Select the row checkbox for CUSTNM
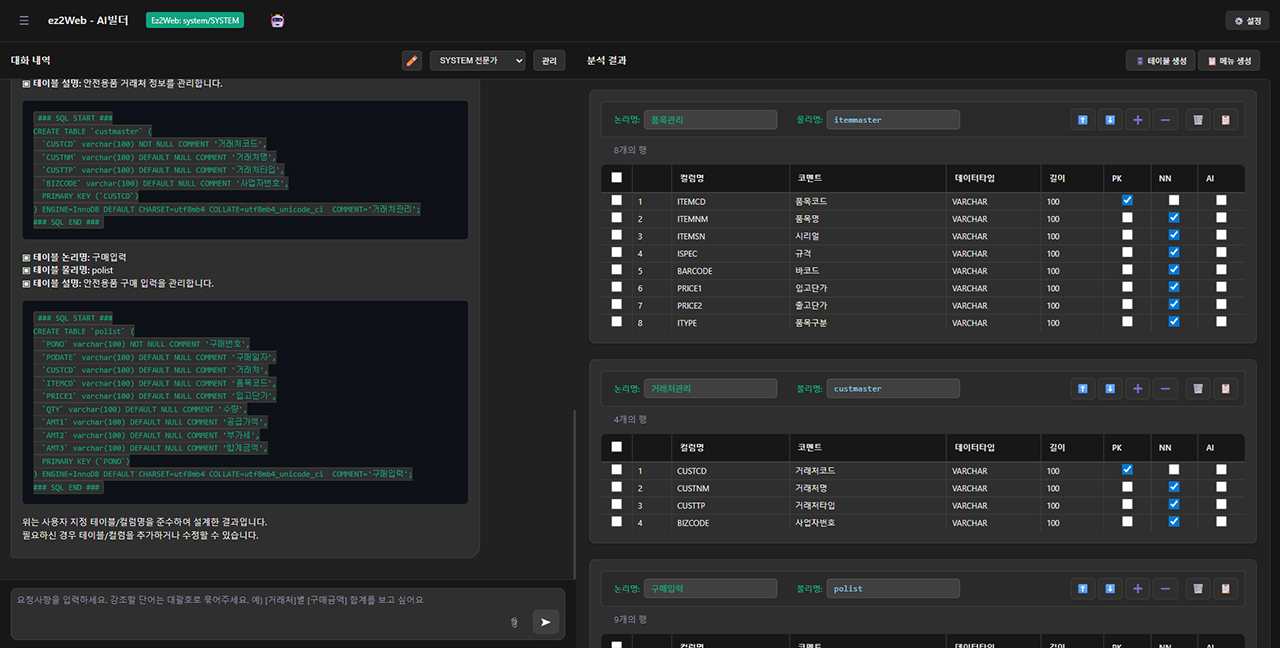 617,488
